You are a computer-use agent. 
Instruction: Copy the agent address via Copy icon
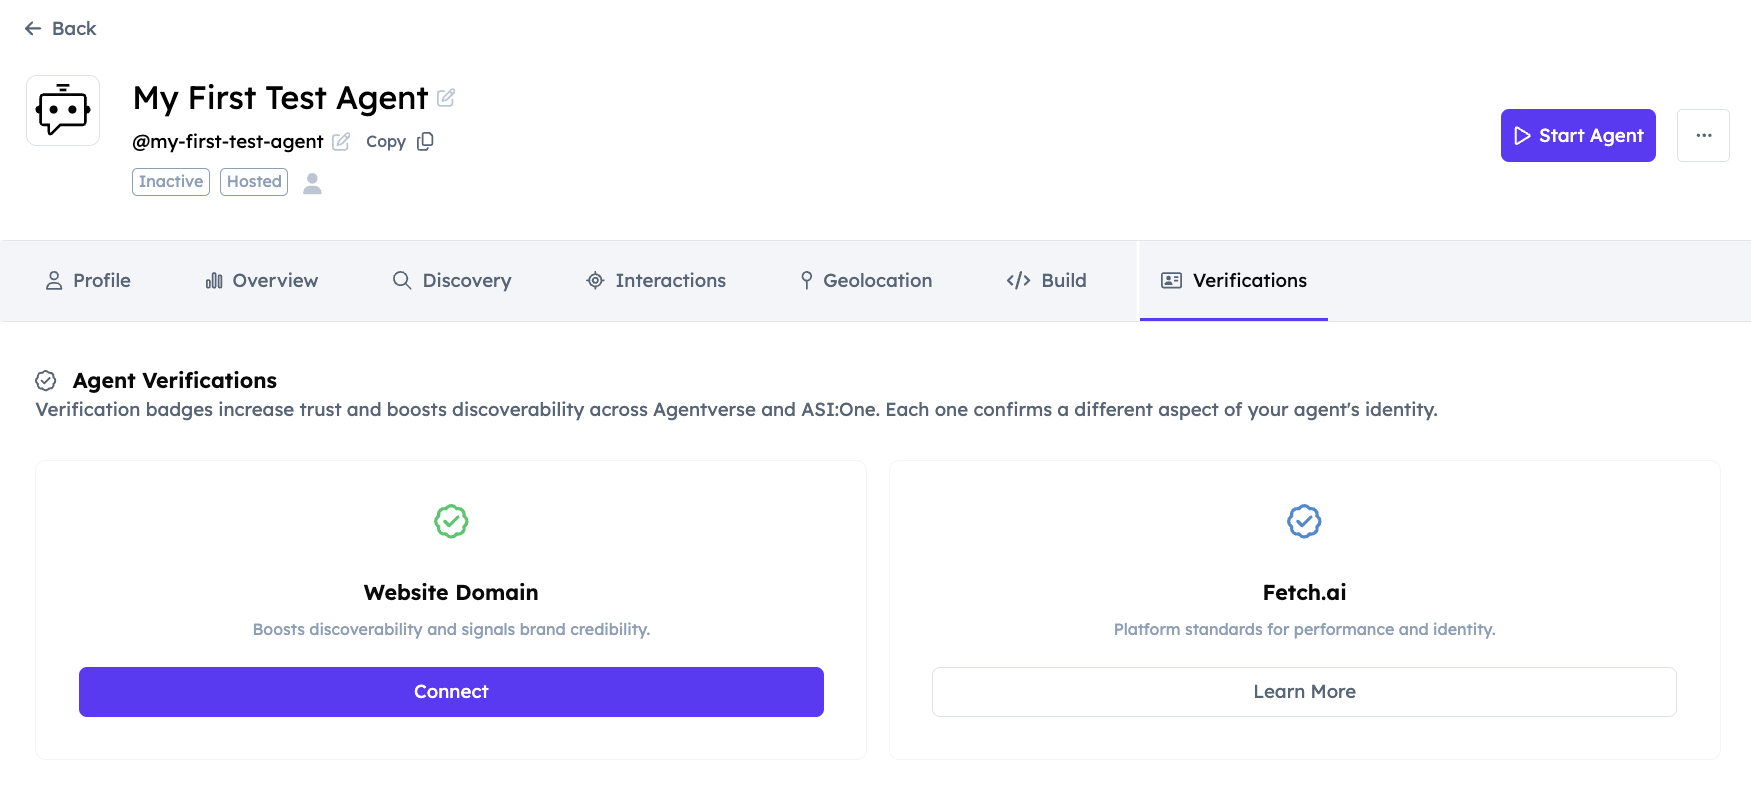coord(425,142)
